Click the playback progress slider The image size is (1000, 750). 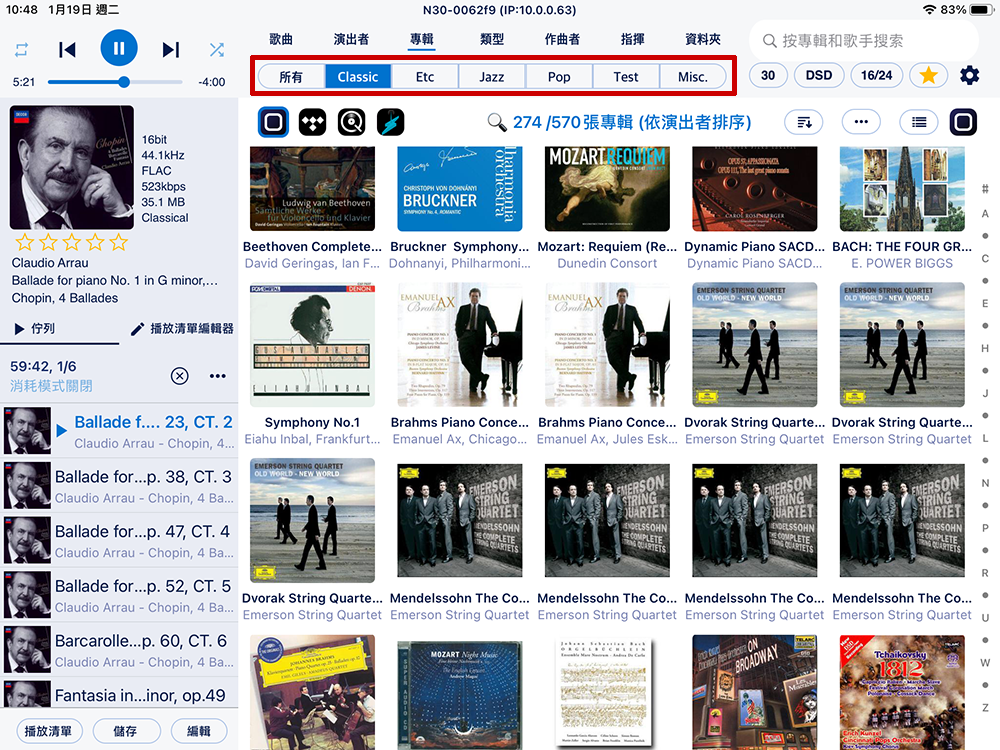pyautogui.click(x=115, y=82)
